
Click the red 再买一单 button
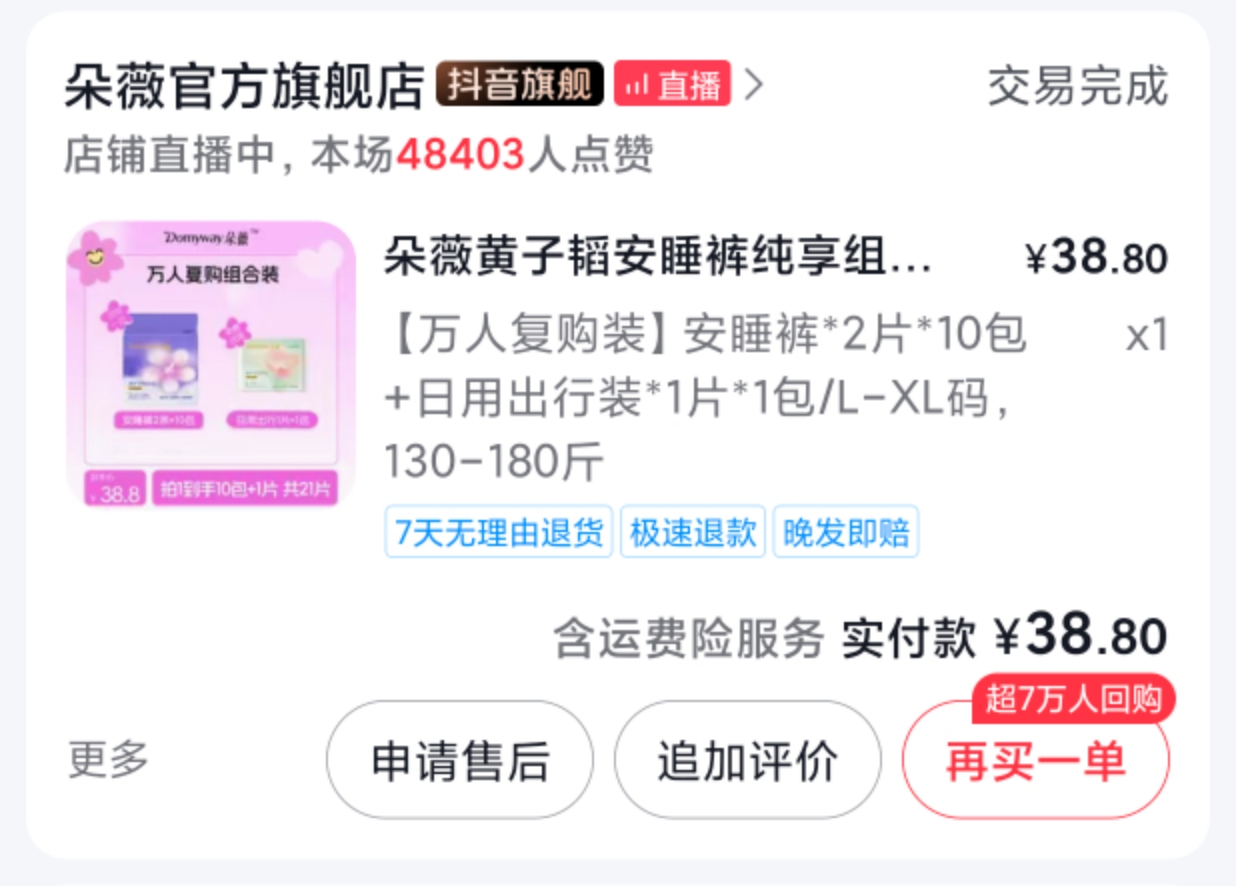pyautogui.click(x=1036, y=762)
